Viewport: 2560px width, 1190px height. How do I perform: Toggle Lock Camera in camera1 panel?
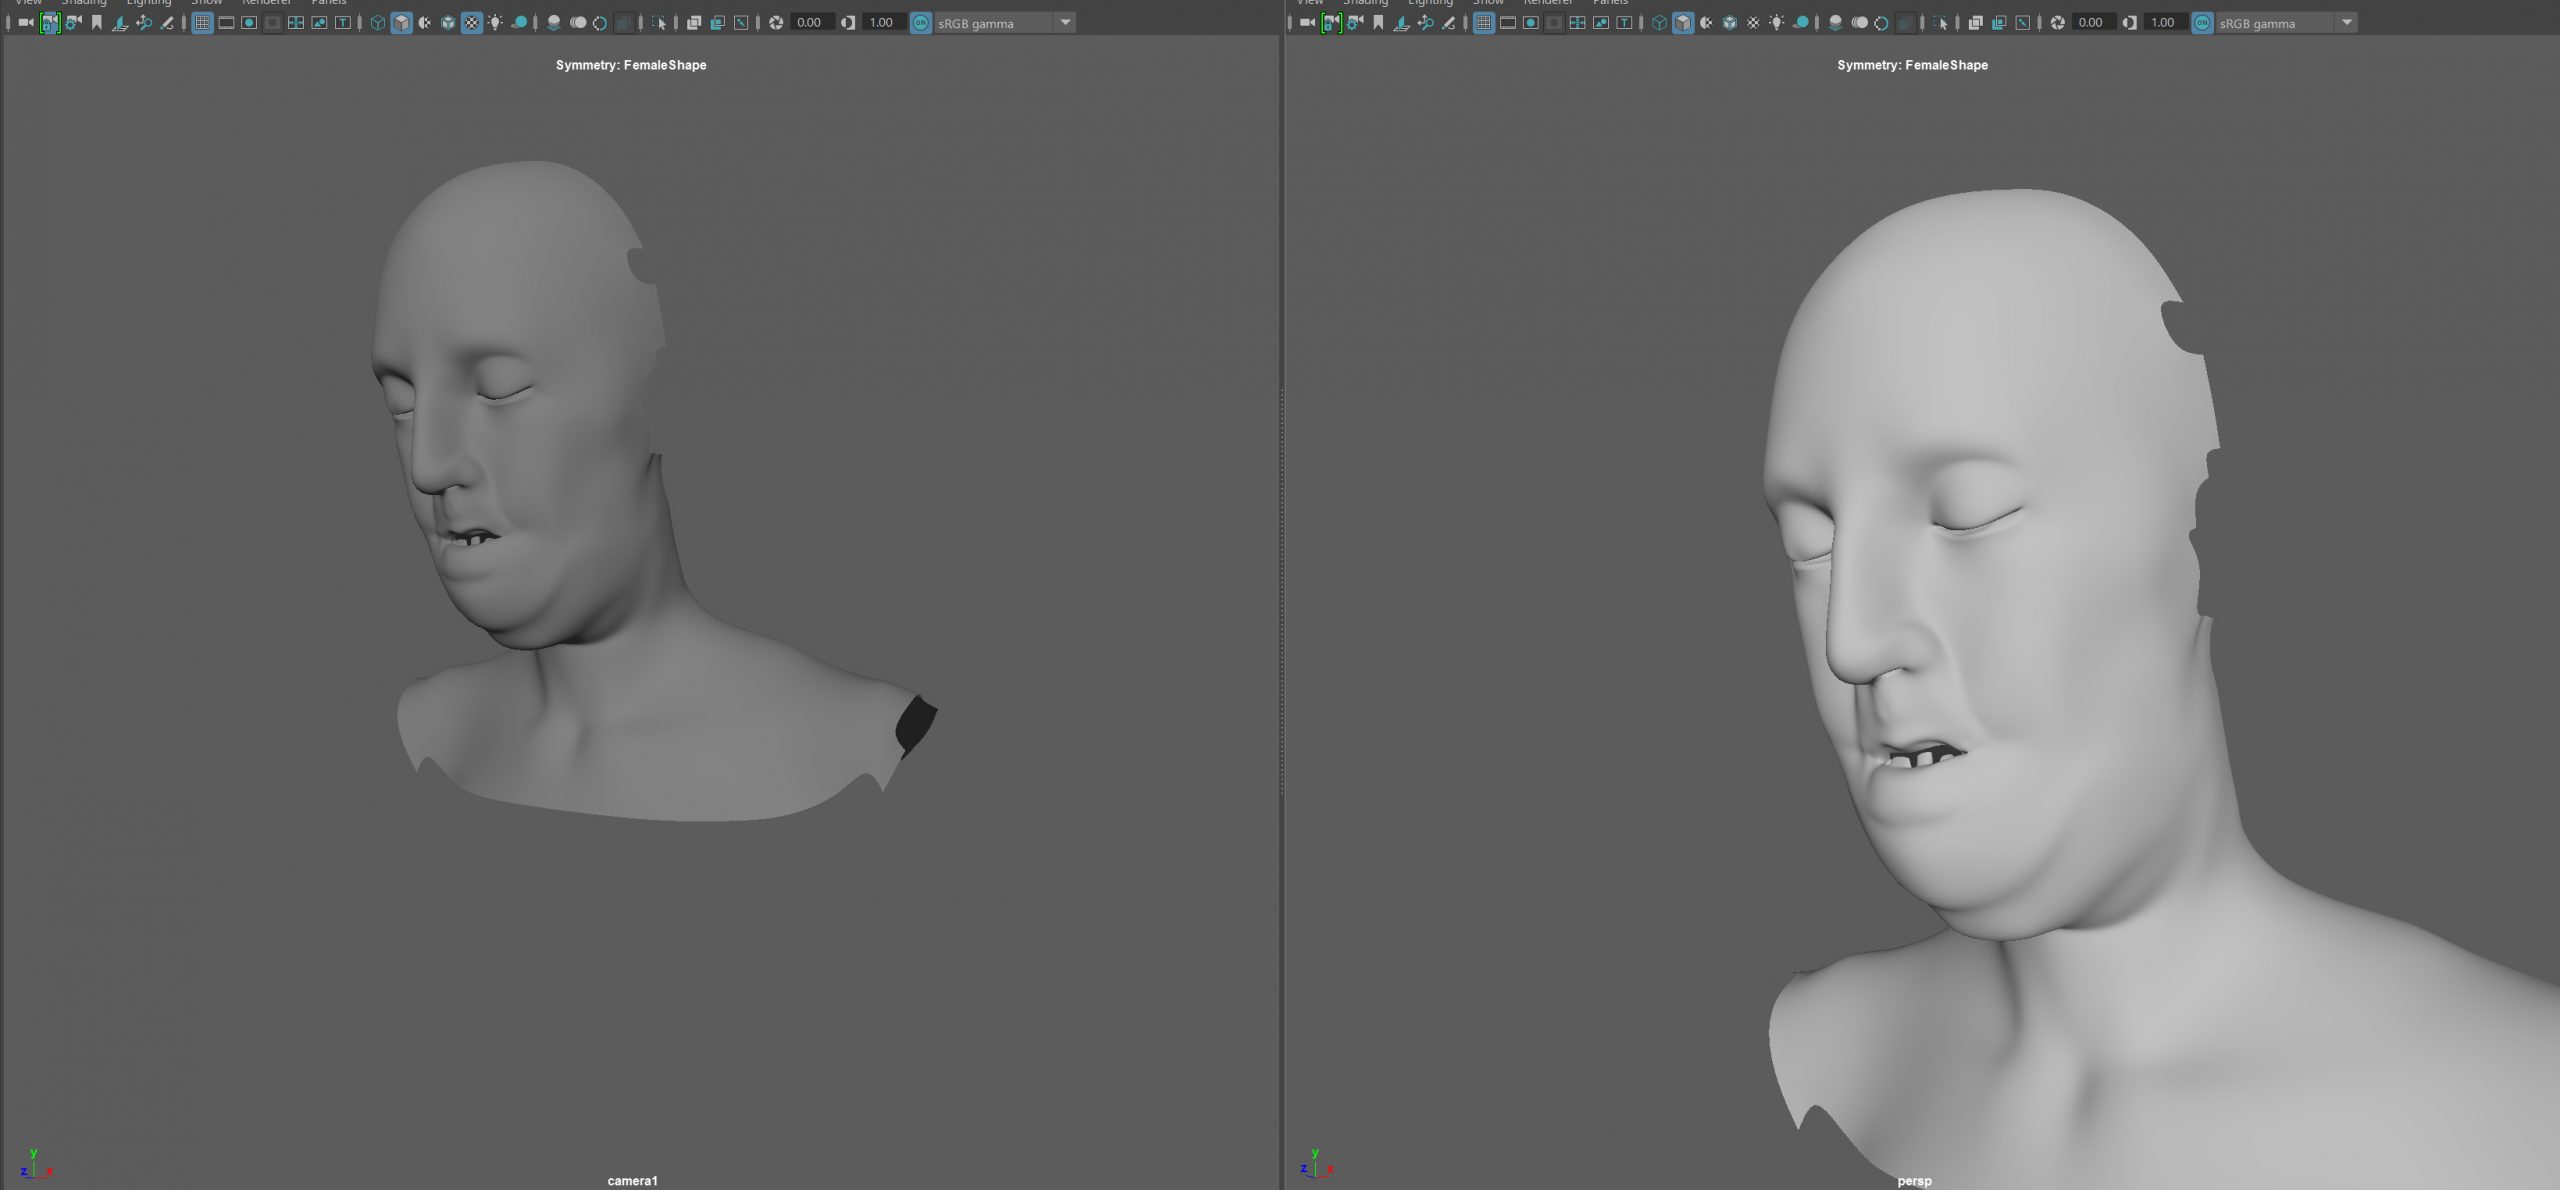49,22
